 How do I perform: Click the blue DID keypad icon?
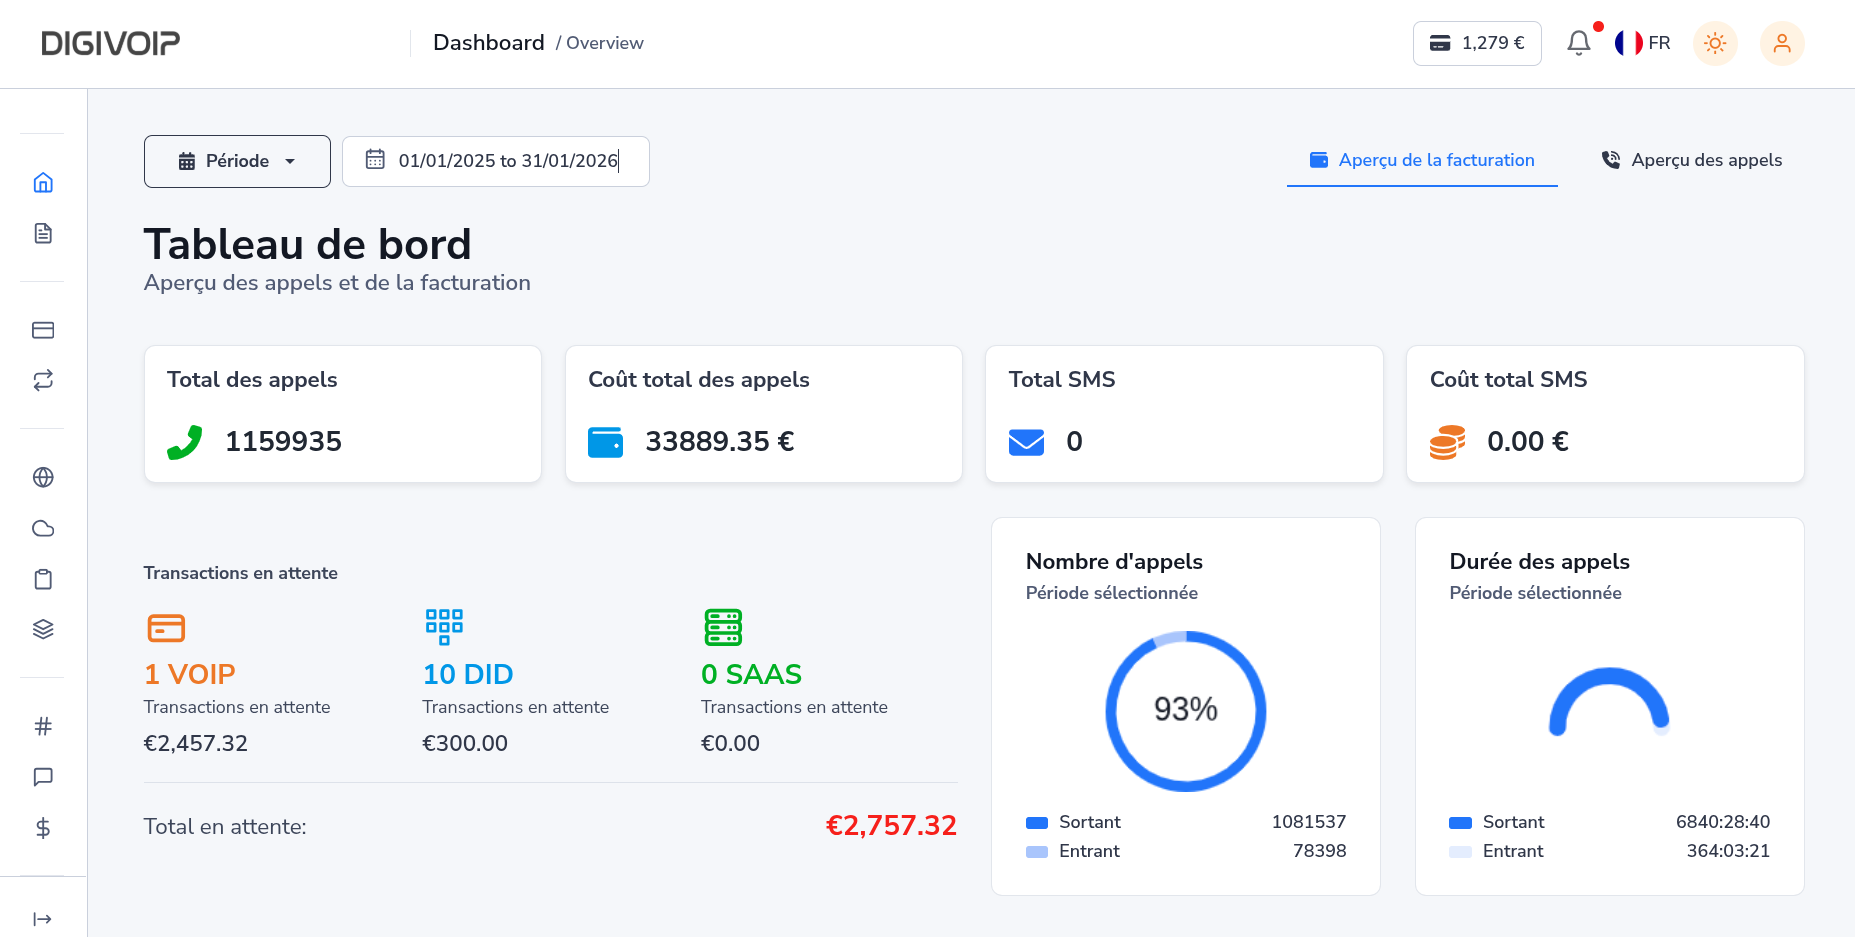click(444, 627)
